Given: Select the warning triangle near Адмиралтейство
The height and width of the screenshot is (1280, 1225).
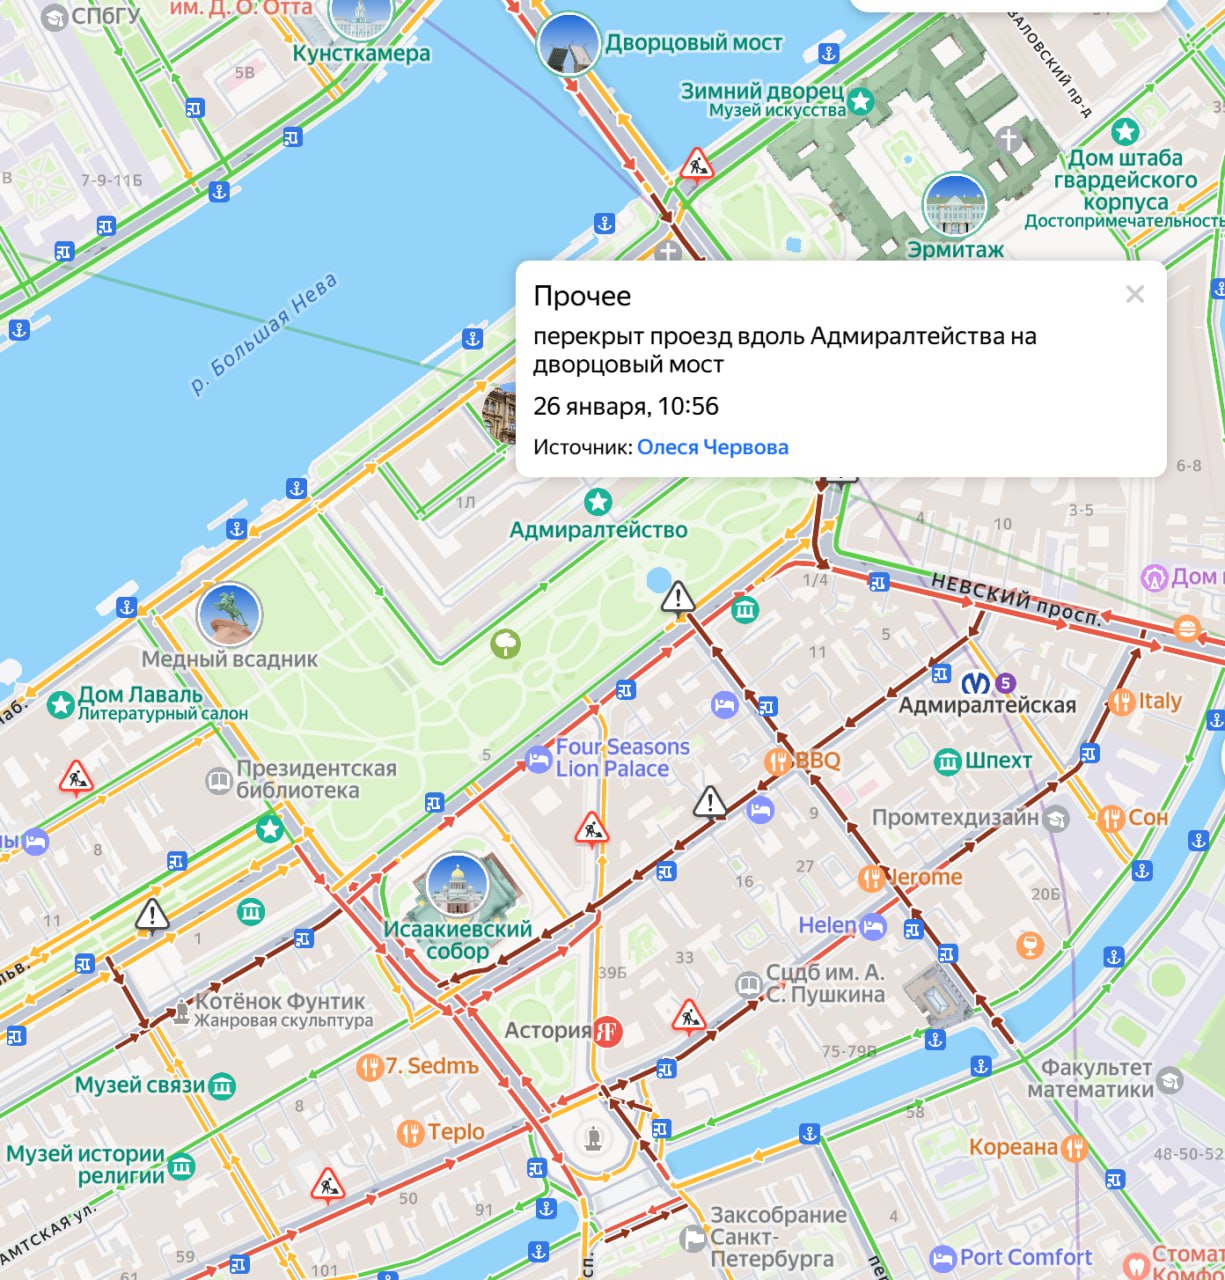Looking at the screenshot, I should click(x=679, y=599).
